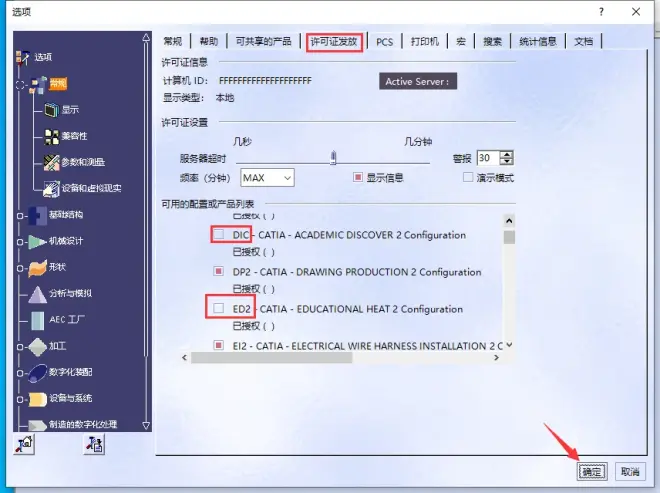660x493 pixels.
Task: Check the ED2 Educational Heat 2 checkbox
Action: tap(218, 308)
